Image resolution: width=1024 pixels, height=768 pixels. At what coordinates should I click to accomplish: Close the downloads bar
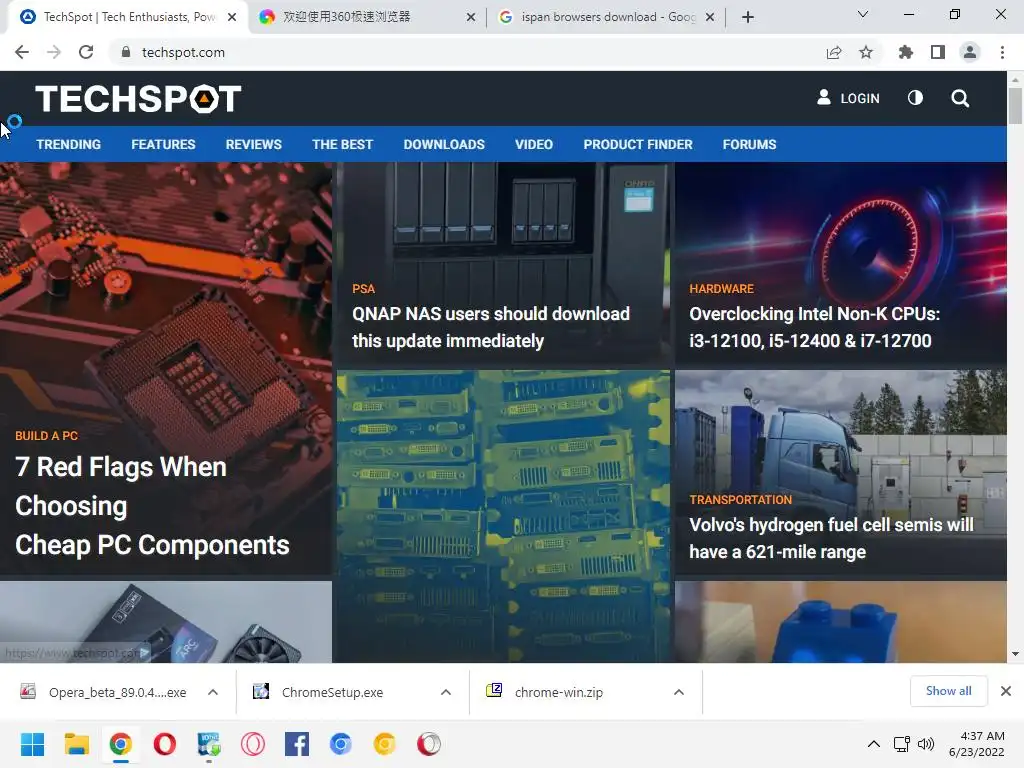point(1006,691)
